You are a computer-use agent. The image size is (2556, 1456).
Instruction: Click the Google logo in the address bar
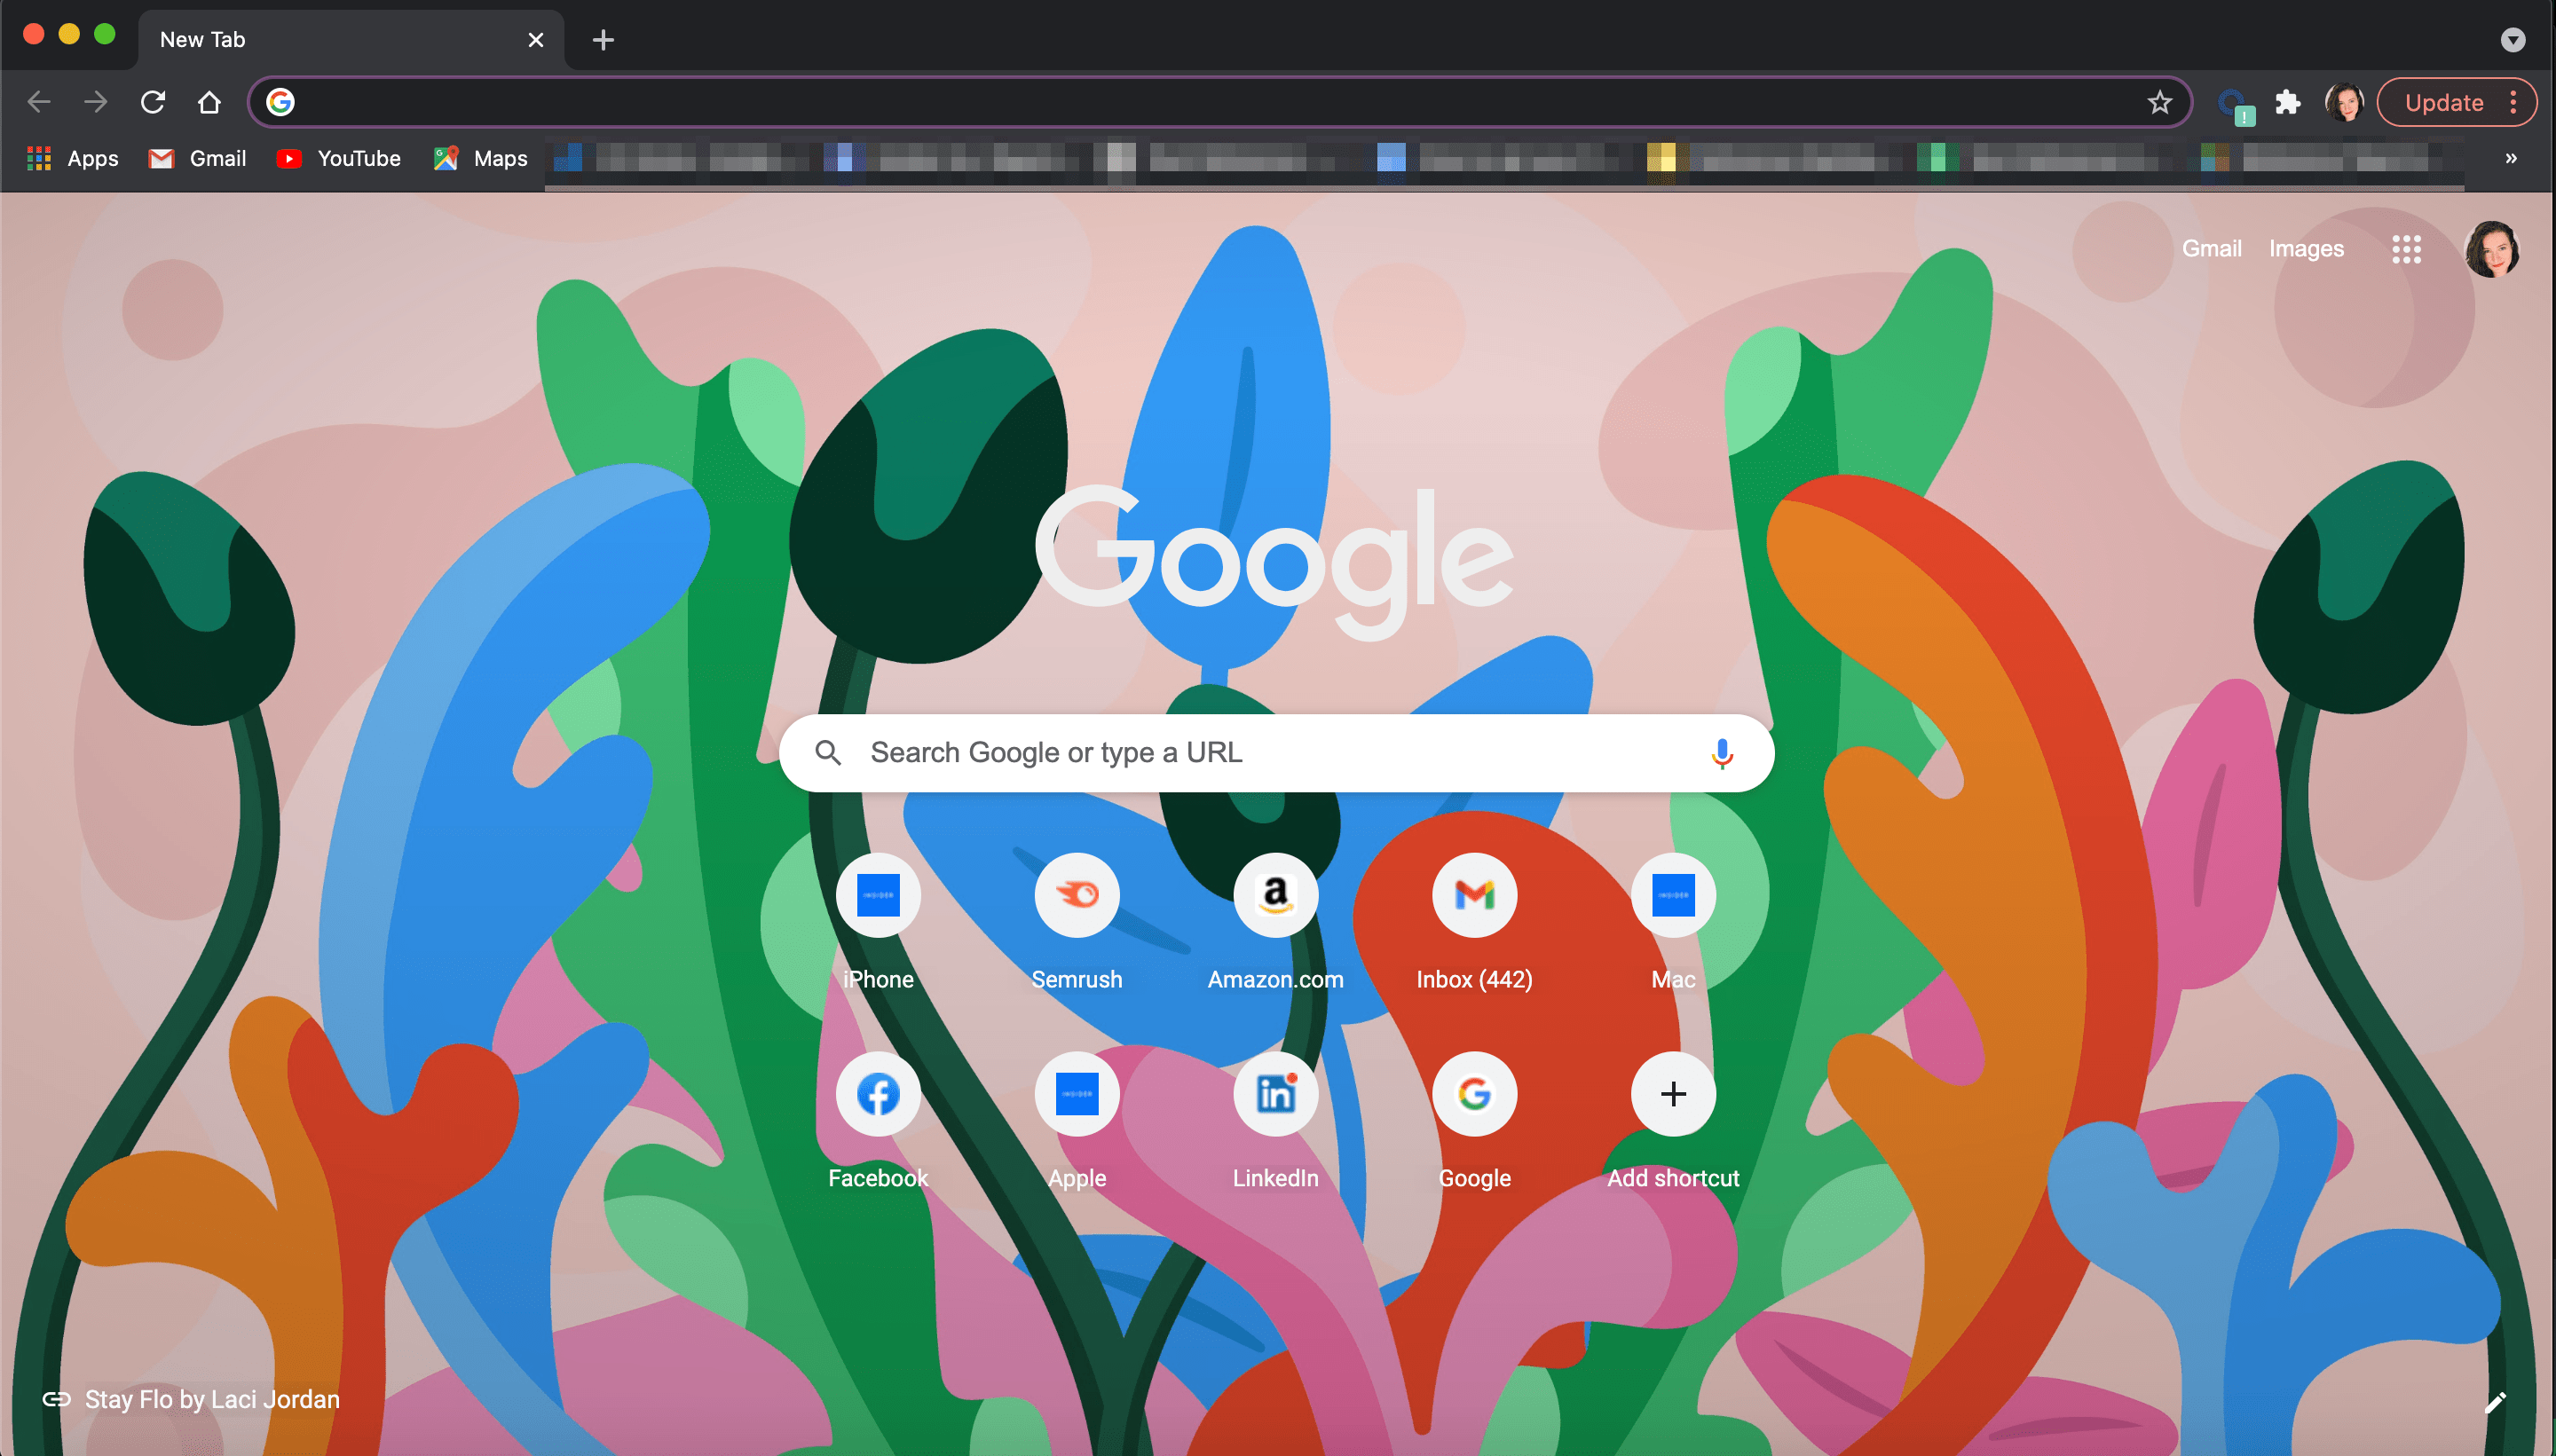[280, 102]
